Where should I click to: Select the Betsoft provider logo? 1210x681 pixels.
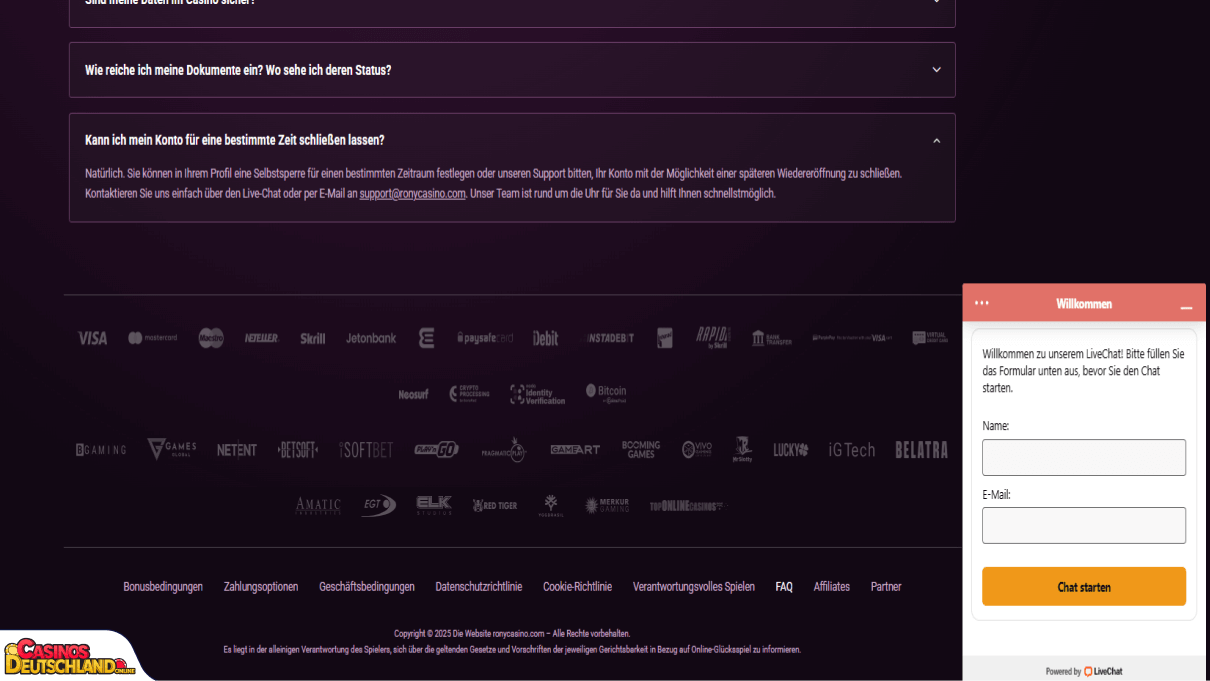(298, 450)
